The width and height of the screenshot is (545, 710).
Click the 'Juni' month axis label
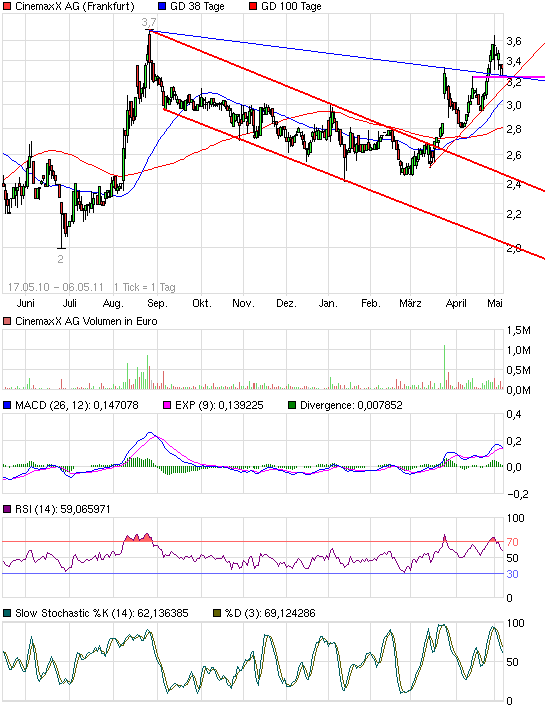tap(25, 303)
